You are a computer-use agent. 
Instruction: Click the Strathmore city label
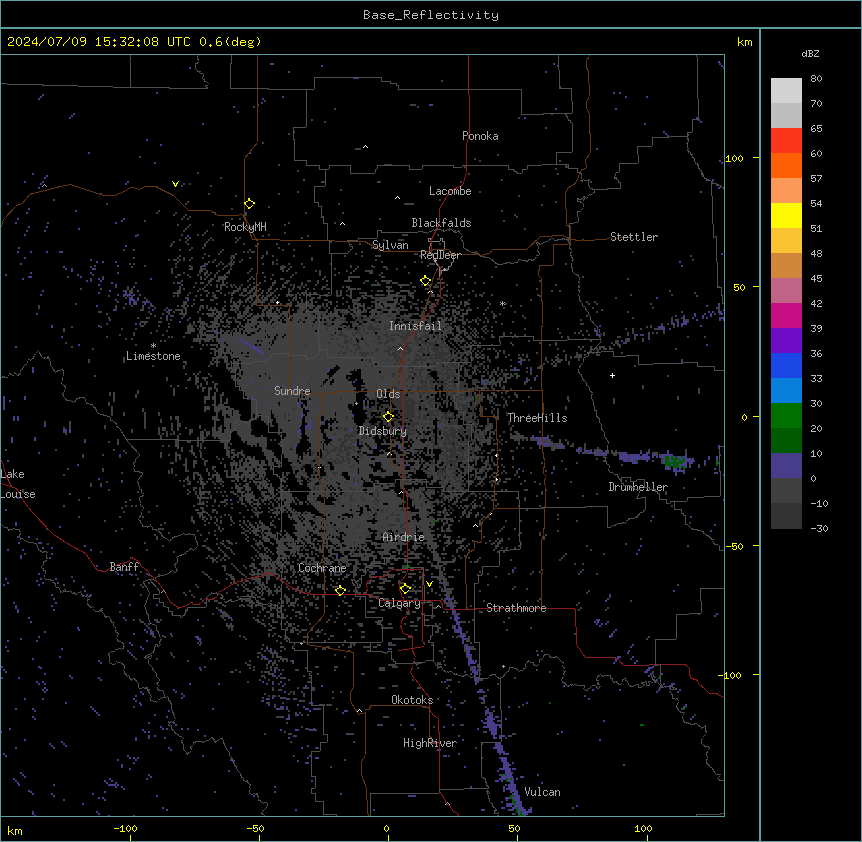click(516, 608)
